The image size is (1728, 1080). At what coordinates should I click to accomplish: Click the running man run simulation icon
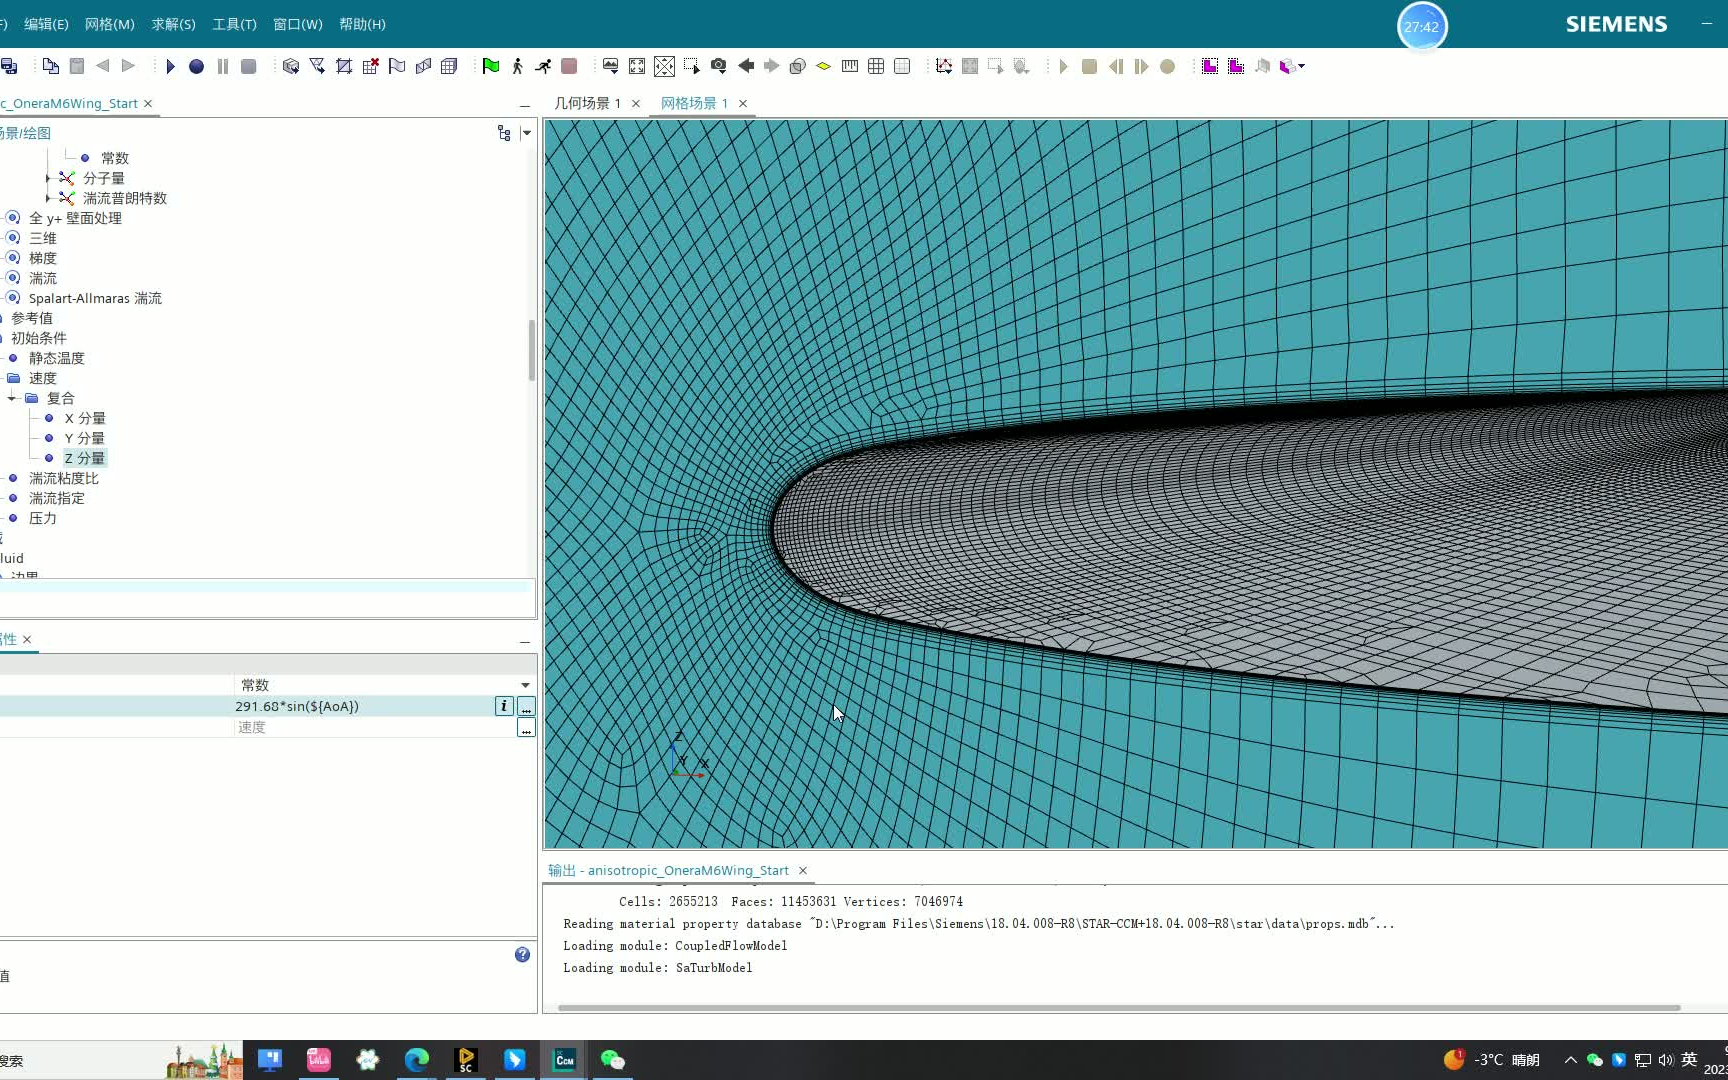click(x=543, y=66)
